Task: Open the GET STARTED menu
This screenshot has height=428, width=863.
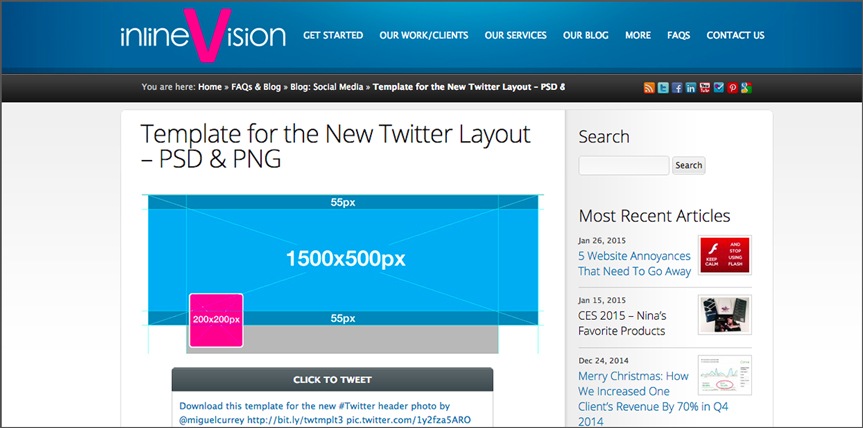Action: [333, 35]
